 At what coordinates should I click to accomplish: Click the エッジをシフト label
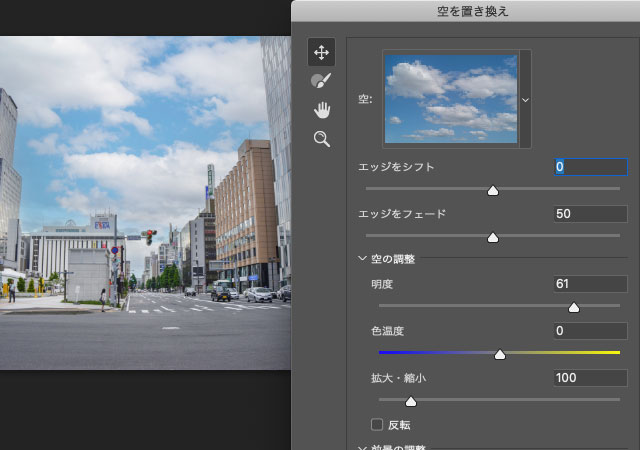coord(396,167)
